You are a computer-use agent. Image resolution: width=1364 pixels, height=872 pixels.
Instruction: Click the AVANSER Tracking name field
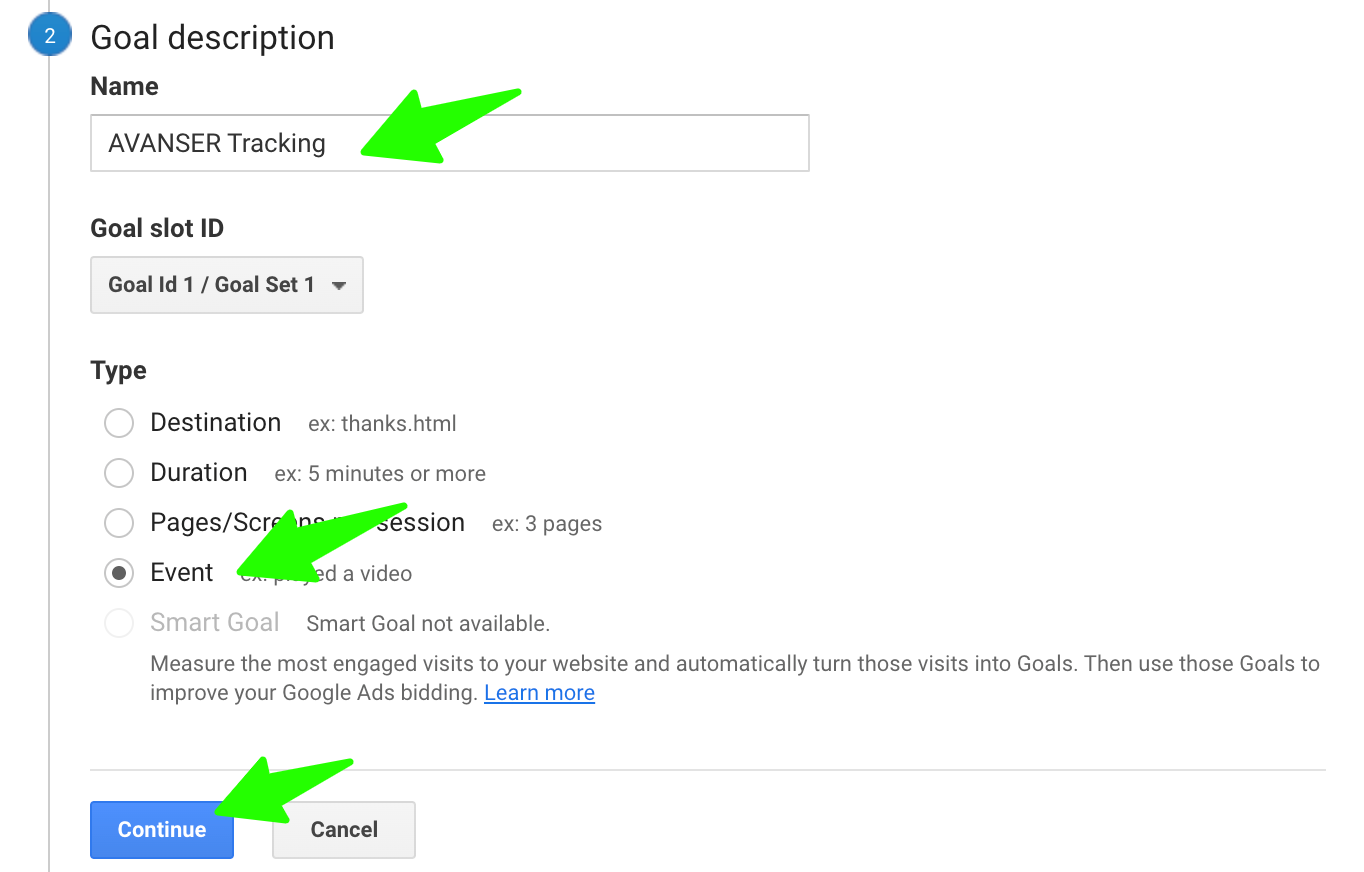[x=449, y=143]
